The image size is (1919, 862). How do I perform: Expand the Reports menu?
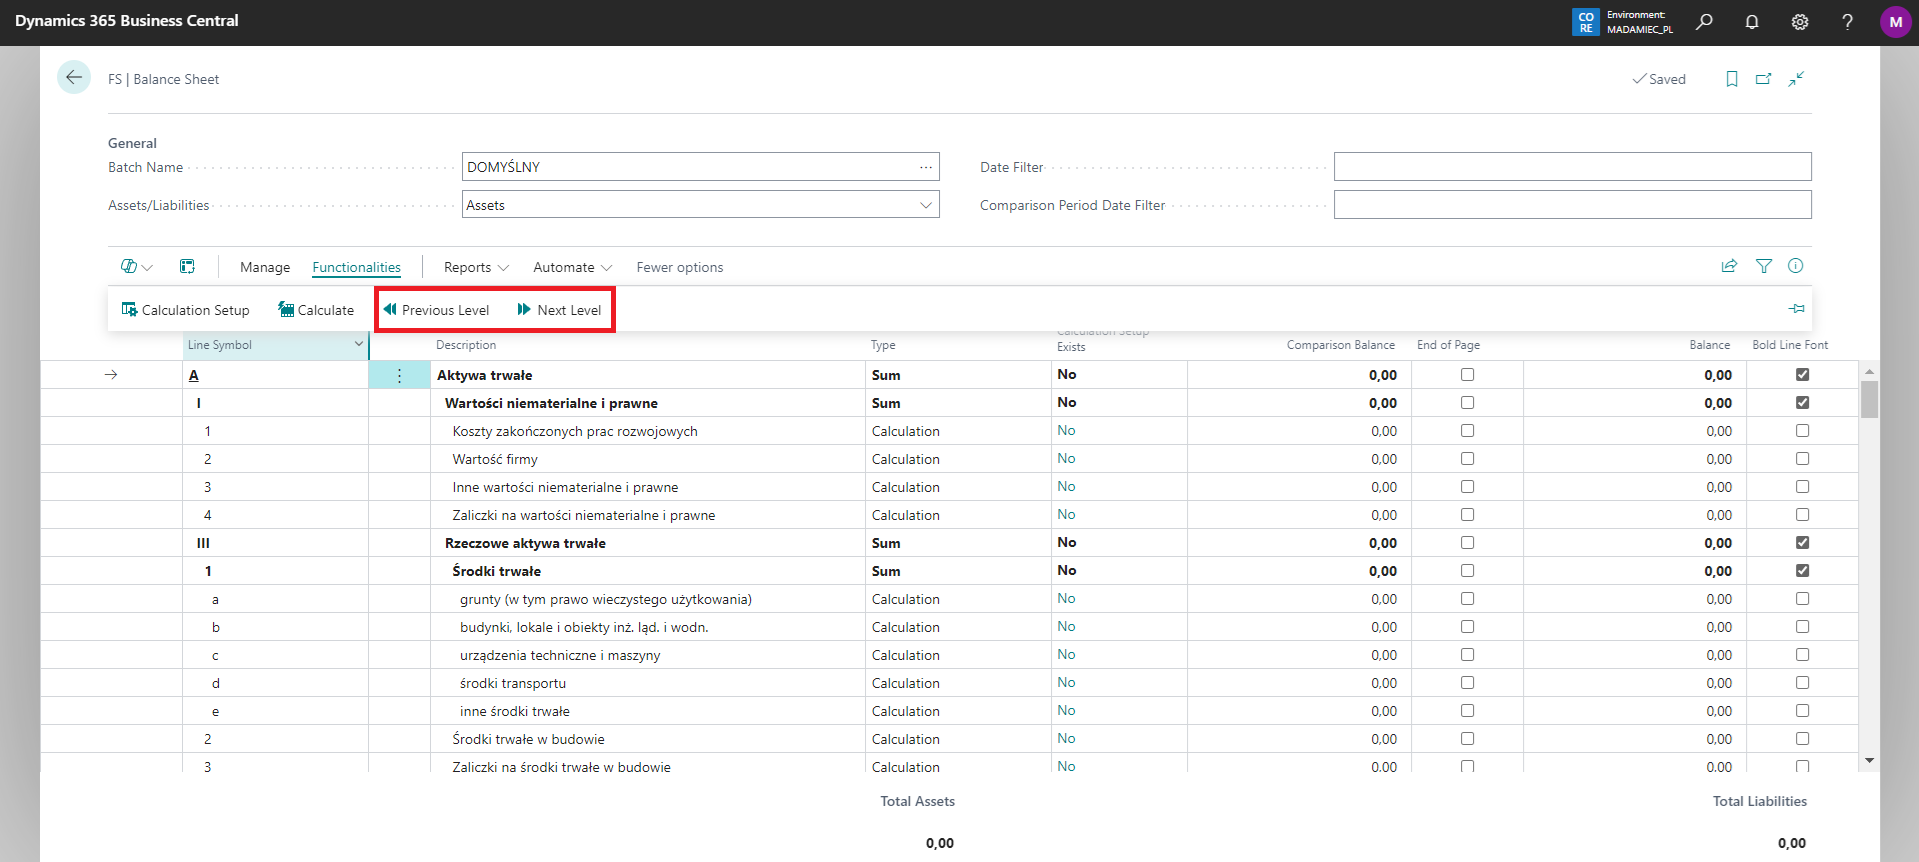[x=476, y=267]
